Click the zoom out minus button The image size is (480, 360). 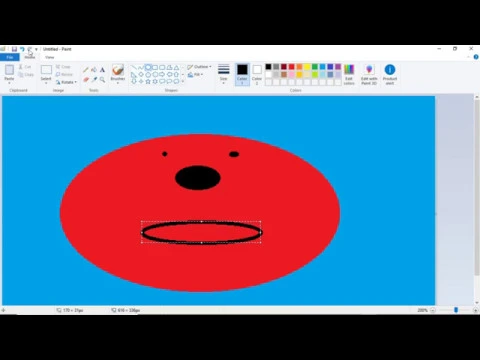pyautogui.click(x=433, y=310)
